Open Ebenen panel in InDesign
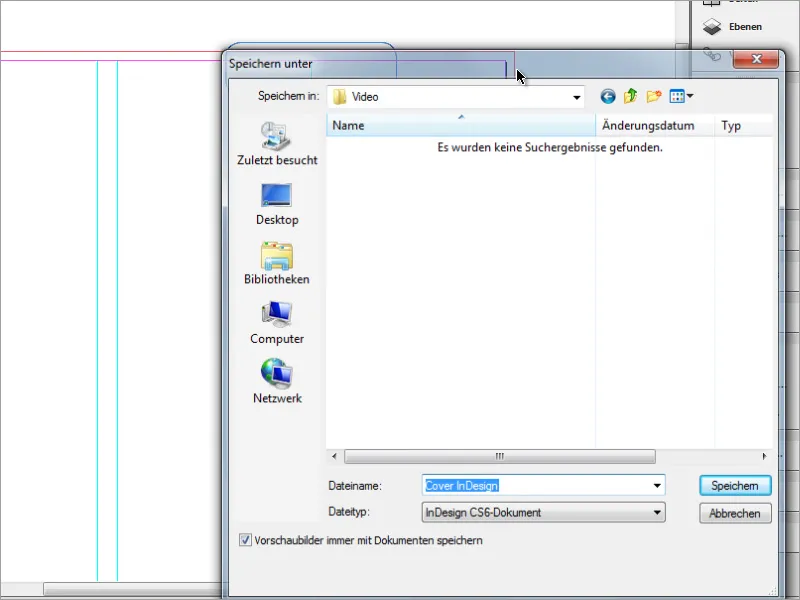The image size is (800, 600). point(732,27)
